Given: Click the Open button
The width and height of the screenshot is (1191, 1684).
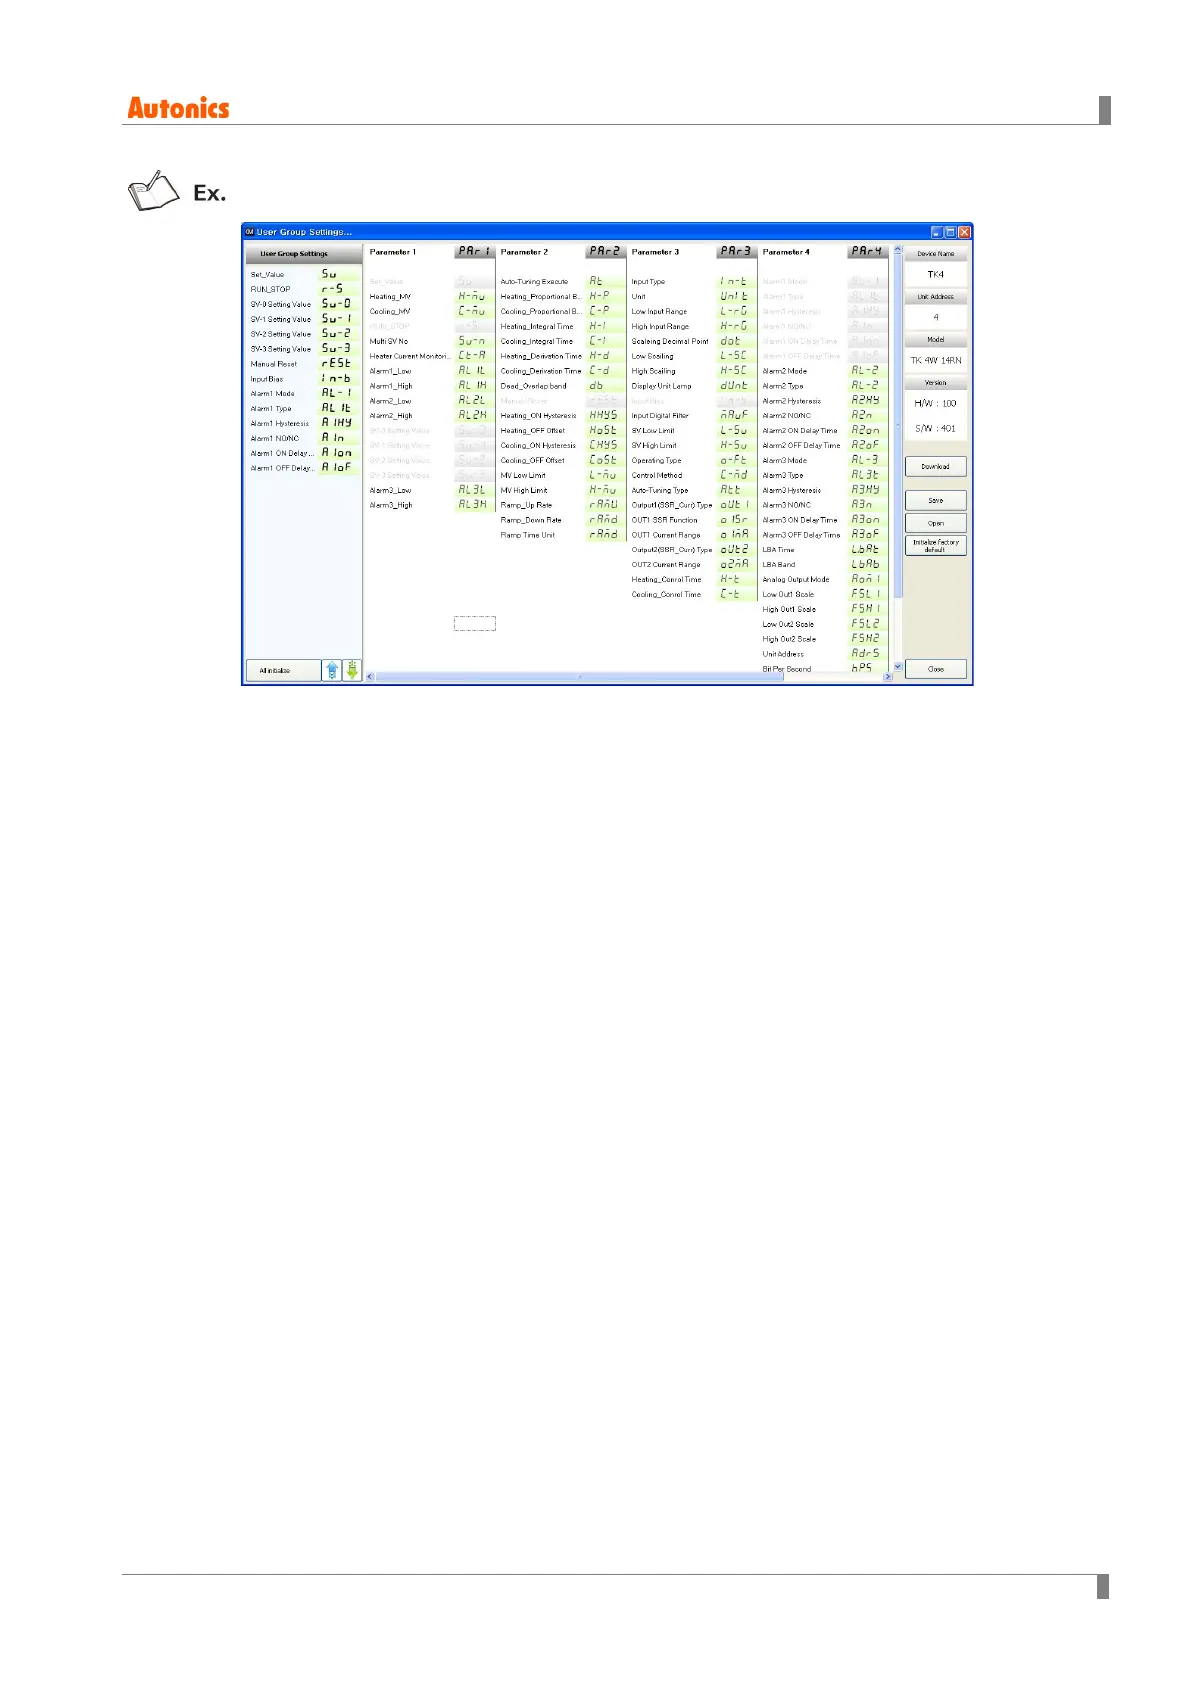Looking at the screenshot, I should point(935,523).
